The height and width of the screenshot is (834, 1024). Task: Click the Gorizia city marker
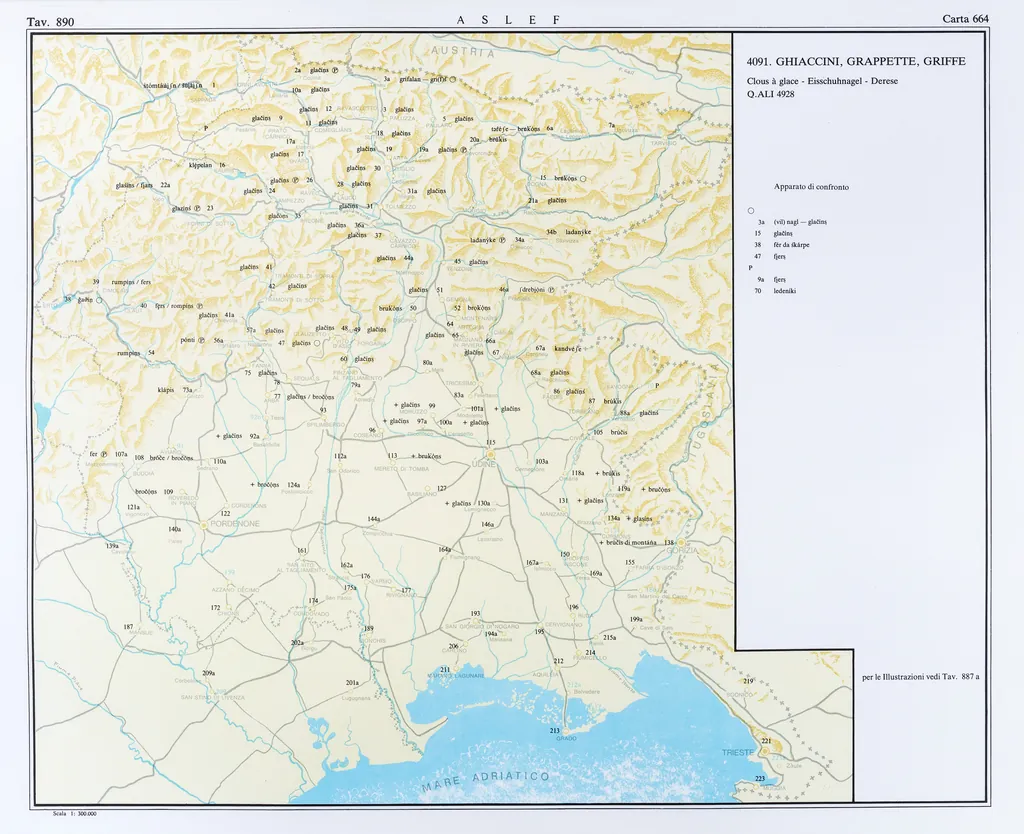pyautogui.click(x=683, y=543)
